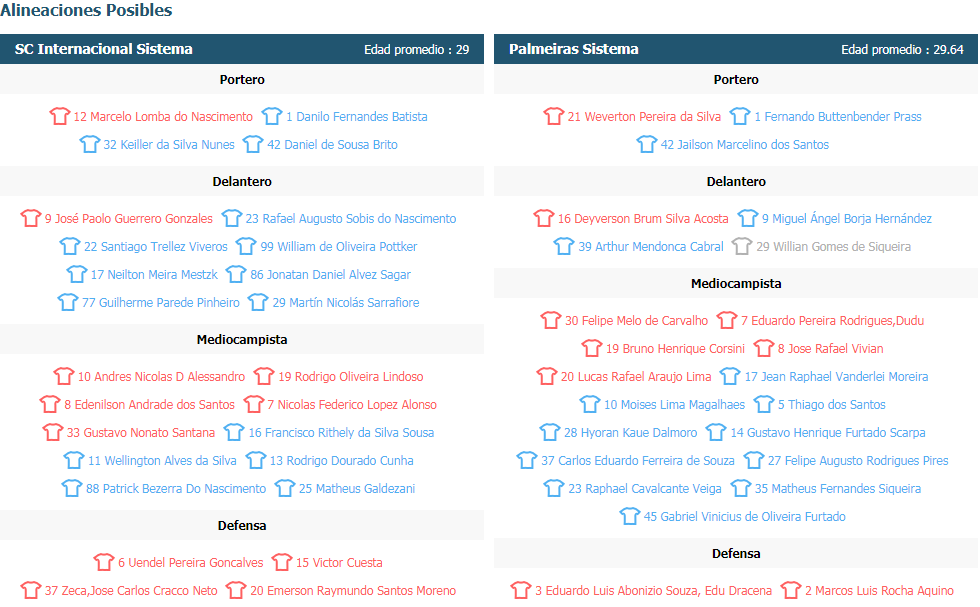
Task: Click red jersey icon beside José Paolo Guerrero
Action: point(31,218)
